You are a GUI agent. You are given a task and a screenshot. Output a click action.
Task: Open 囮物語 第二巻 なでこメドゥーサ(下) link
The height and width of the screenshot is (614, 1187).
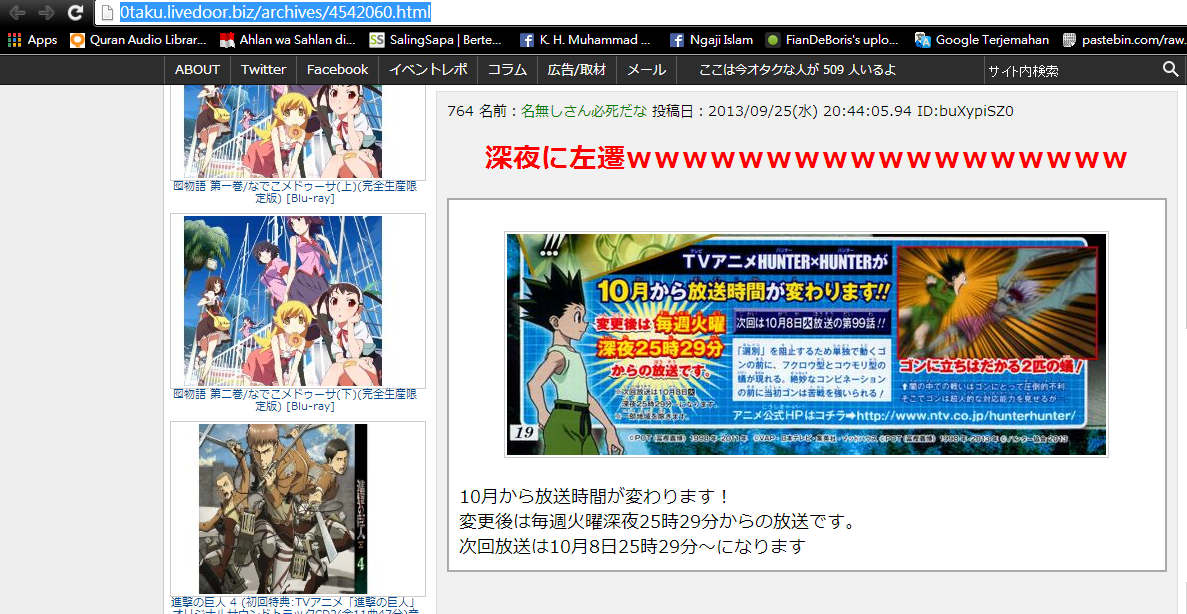coord(295,401)
